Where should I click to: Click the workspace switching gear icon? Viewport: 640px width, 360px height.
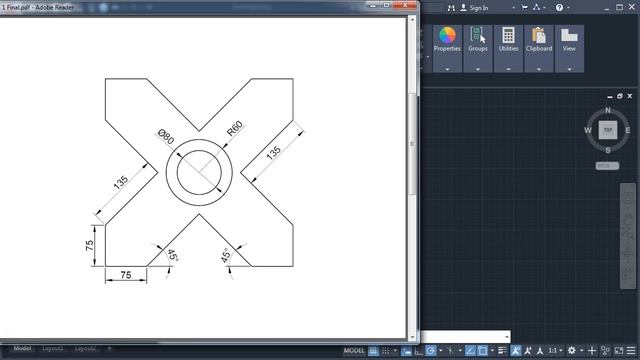tap(571, 350)
